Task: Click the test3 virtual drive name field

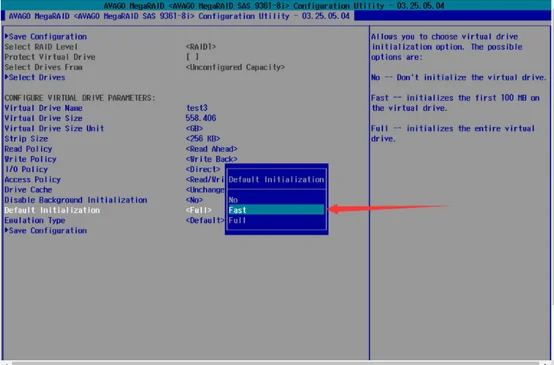Action: tap(197, 108)
